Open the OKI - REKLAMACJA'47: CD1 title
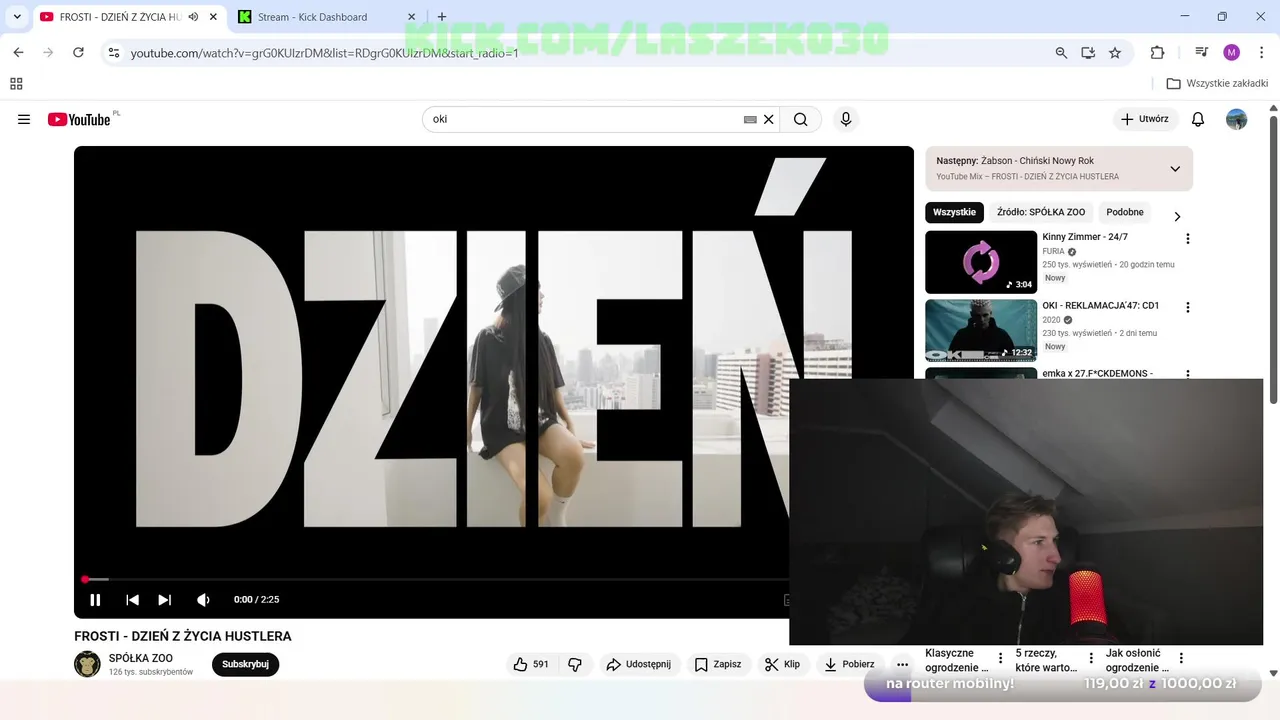Viewport: 1280px width, 720px height. coord(1101,306)
